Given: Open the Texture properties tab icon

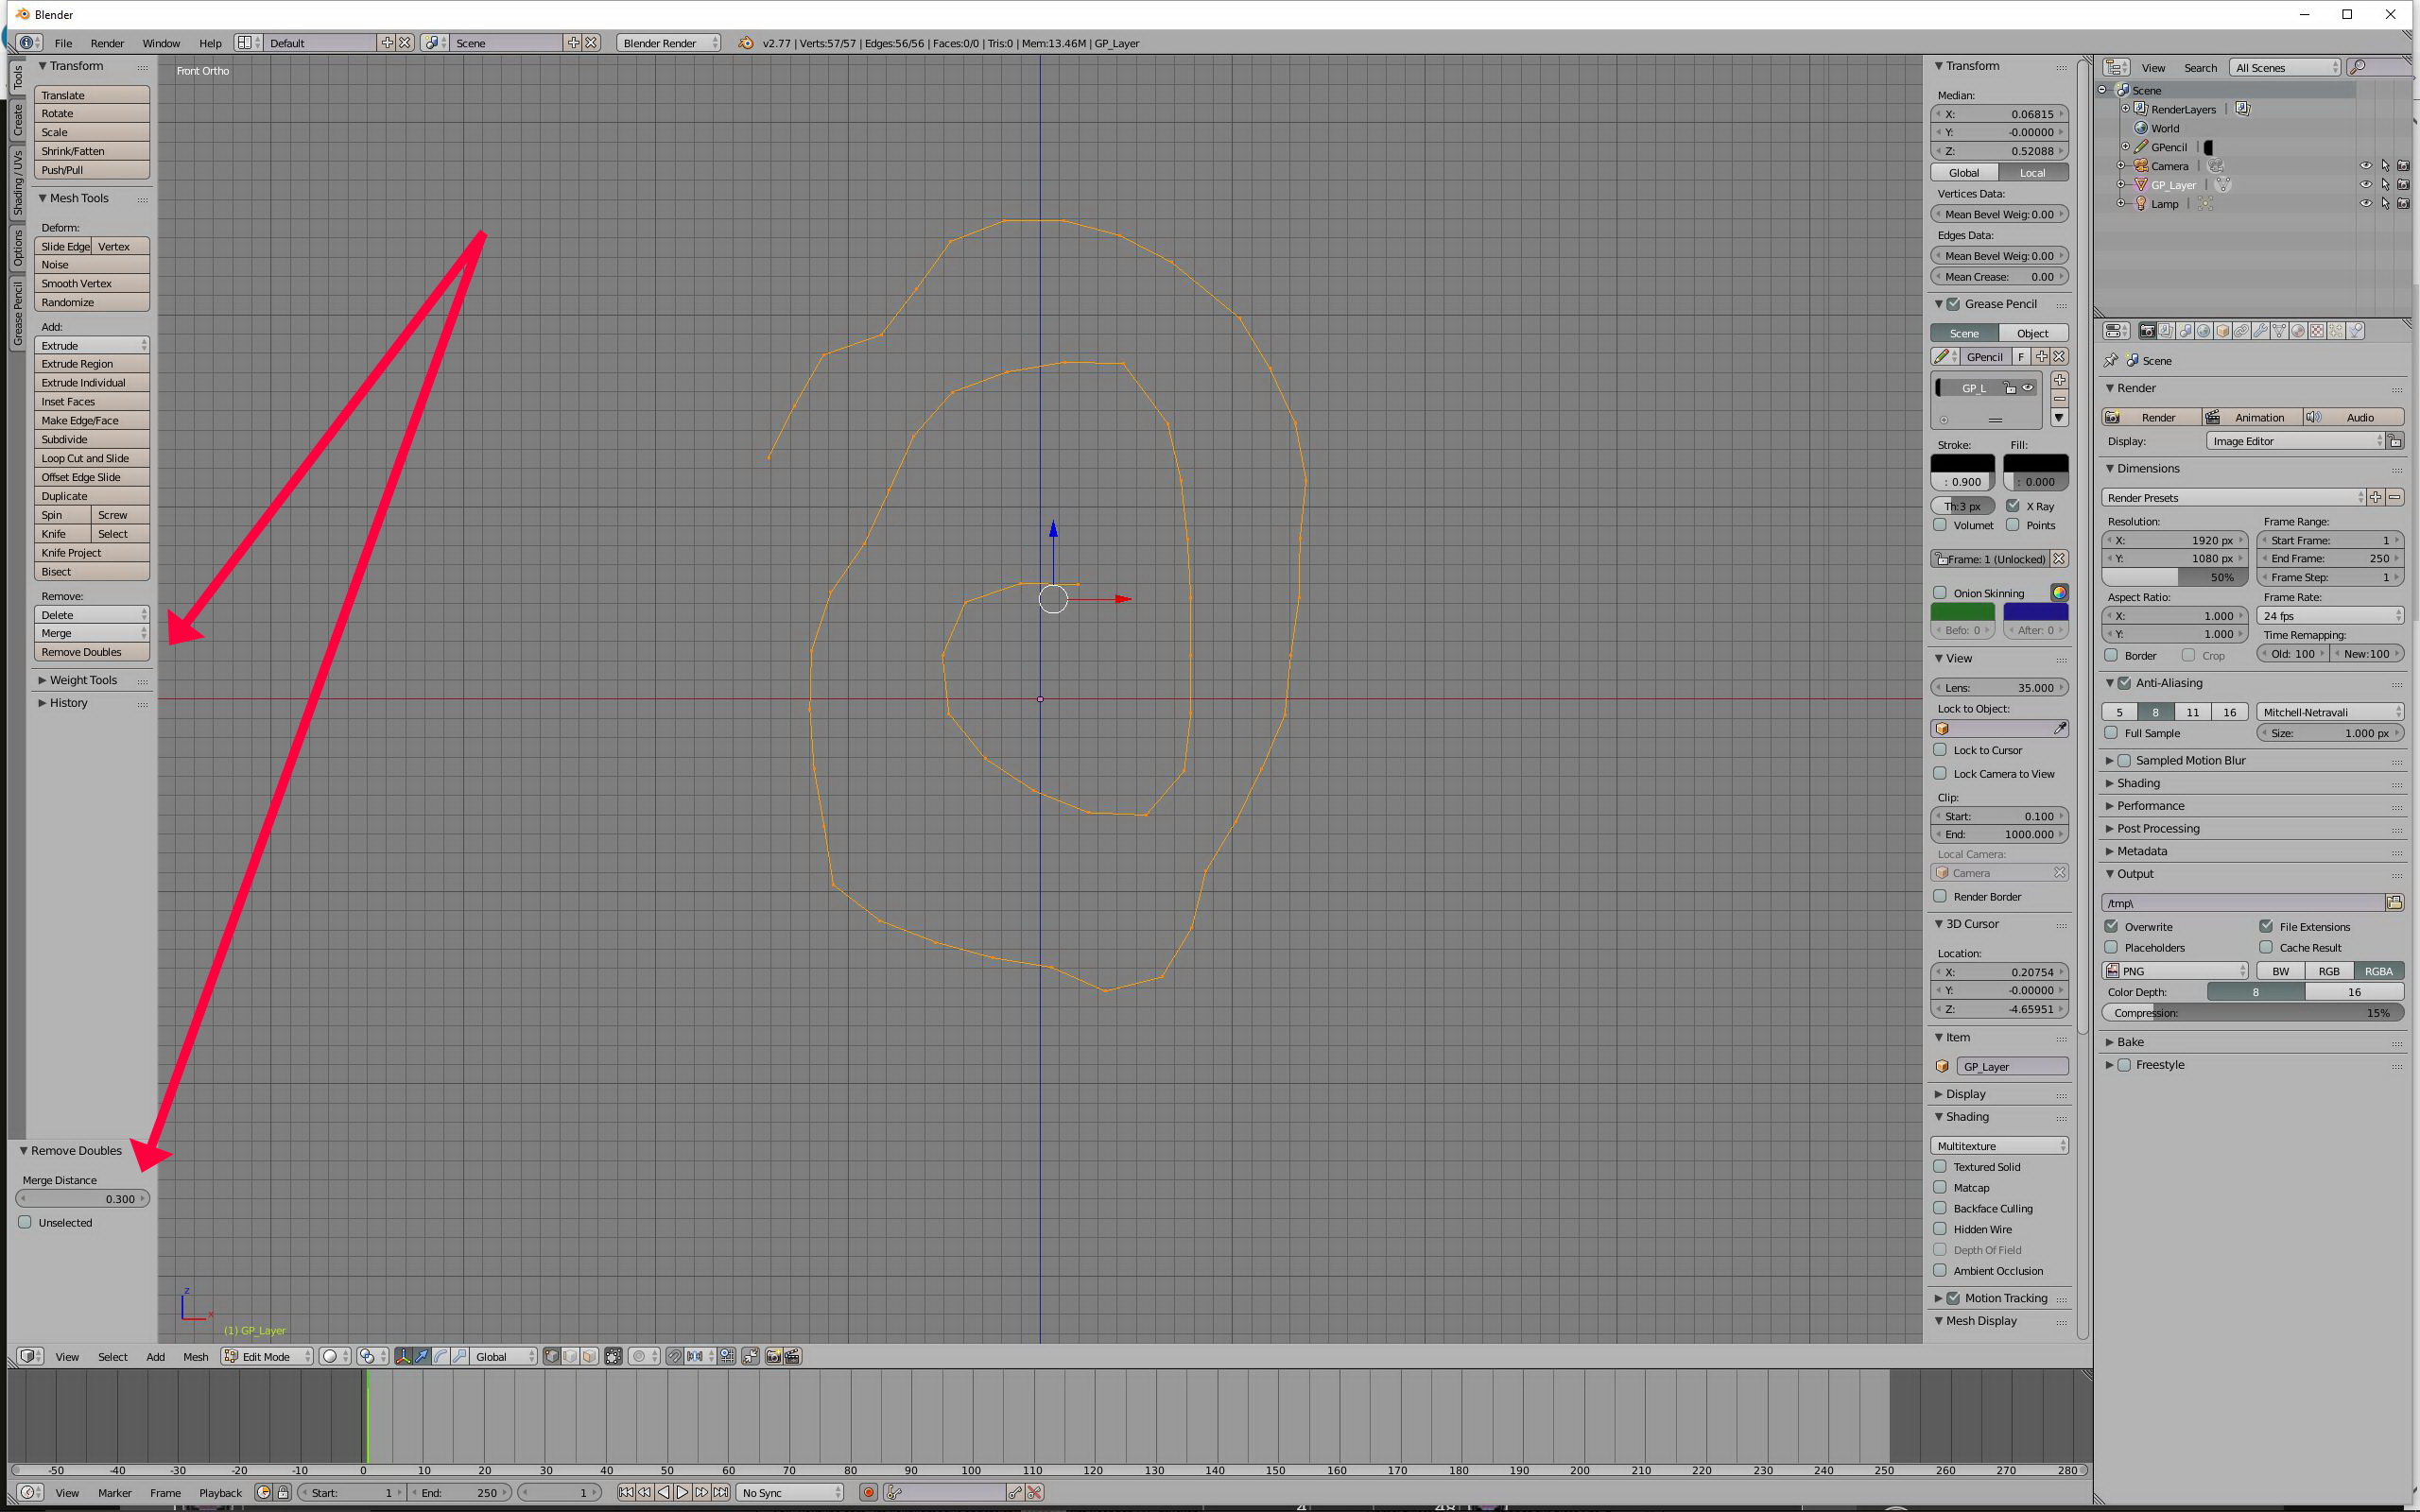Looking at the screenshot, I should click(2317, 331).
